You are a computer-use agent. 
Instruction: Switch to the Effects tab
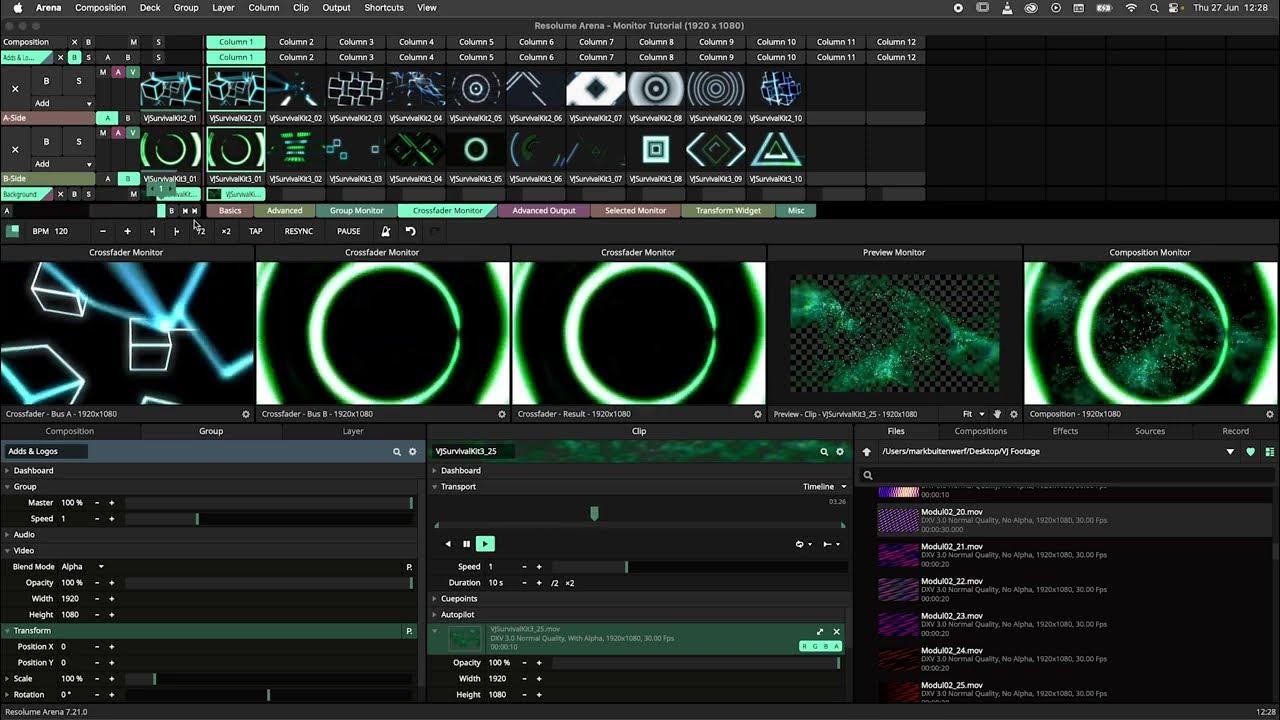point(1065,431)
